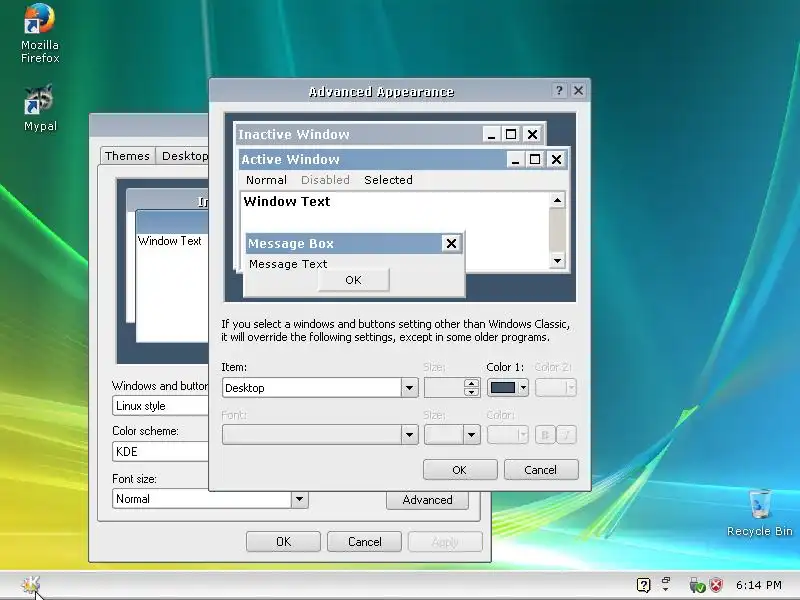
Task: Click the Active Window preview minimize button
Action: 515,159
